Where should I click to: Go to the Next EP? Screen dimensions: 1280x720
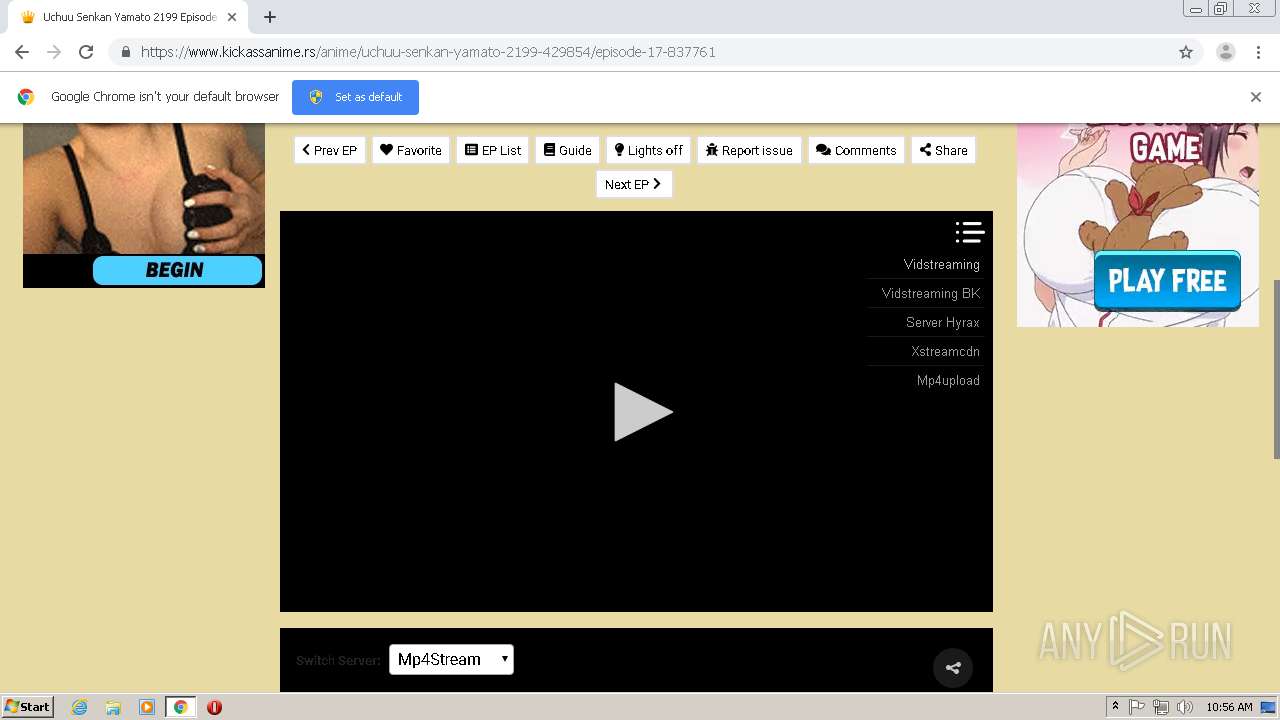[634, 184]
